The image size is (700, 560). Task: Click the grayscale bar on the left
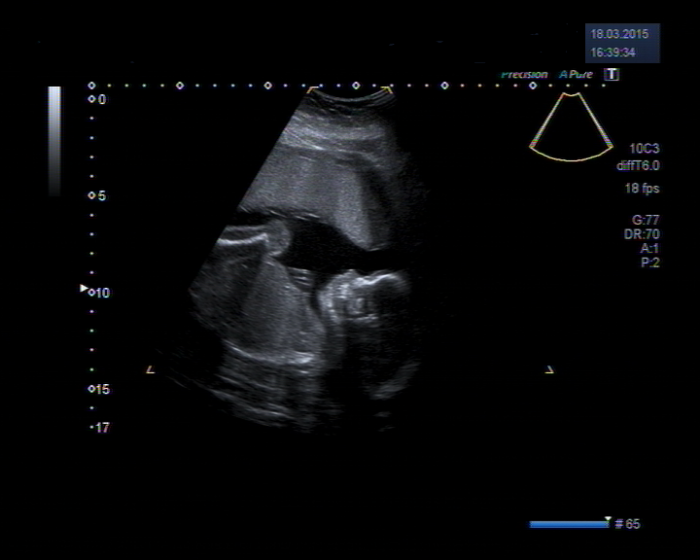point(54,140)
